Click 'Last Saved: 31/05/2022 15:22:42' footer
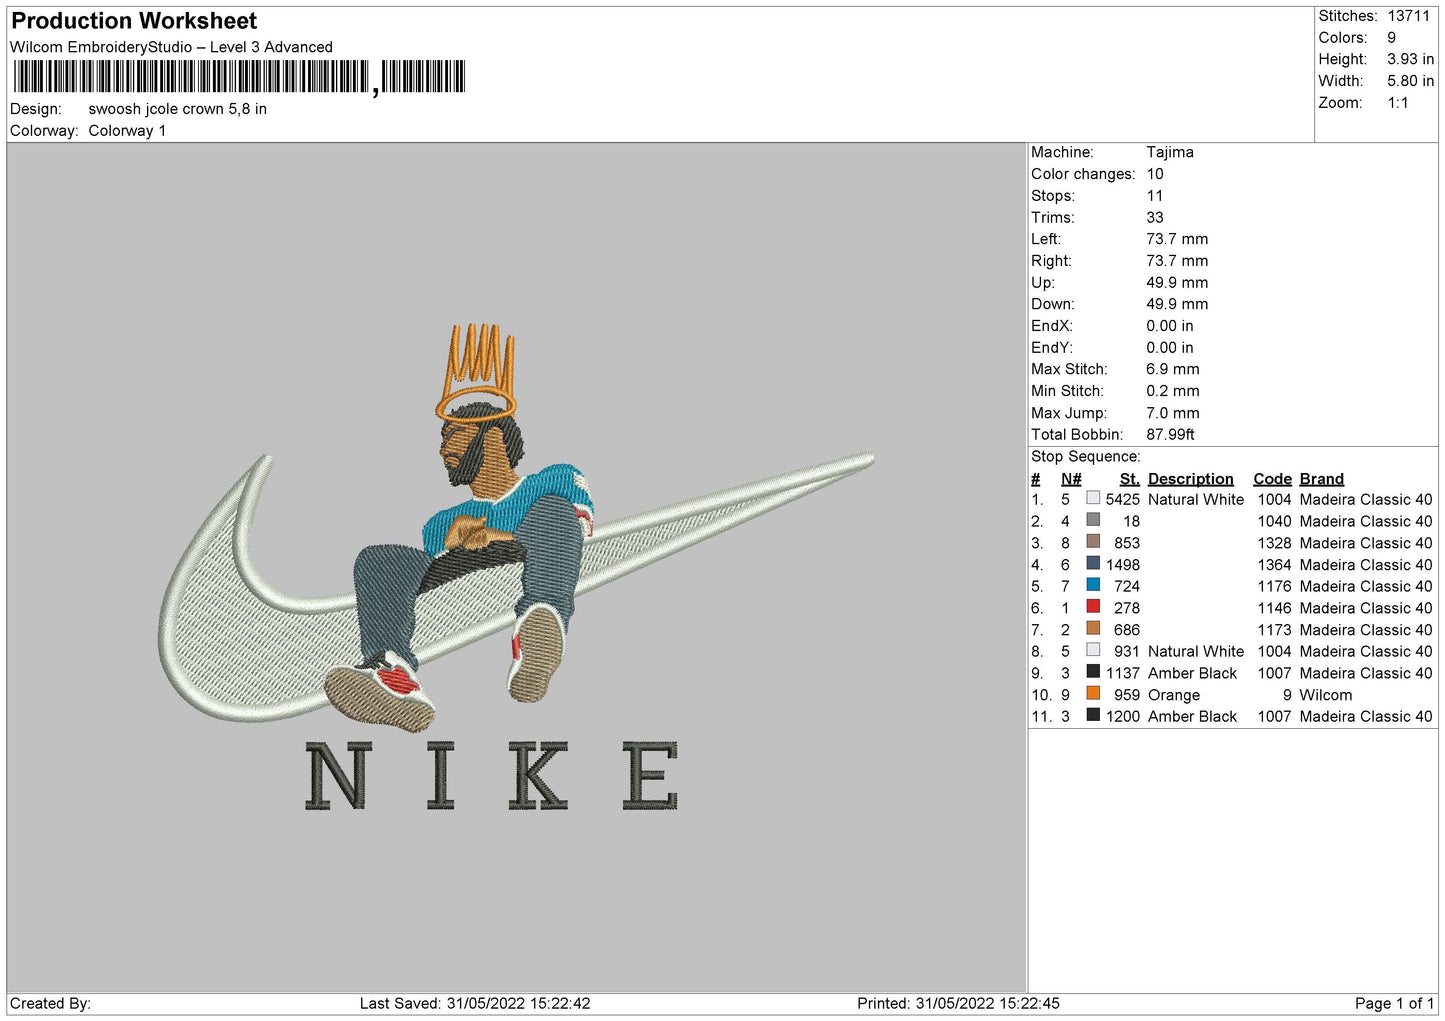The image size is (1445, 1021). (475, 1003)
